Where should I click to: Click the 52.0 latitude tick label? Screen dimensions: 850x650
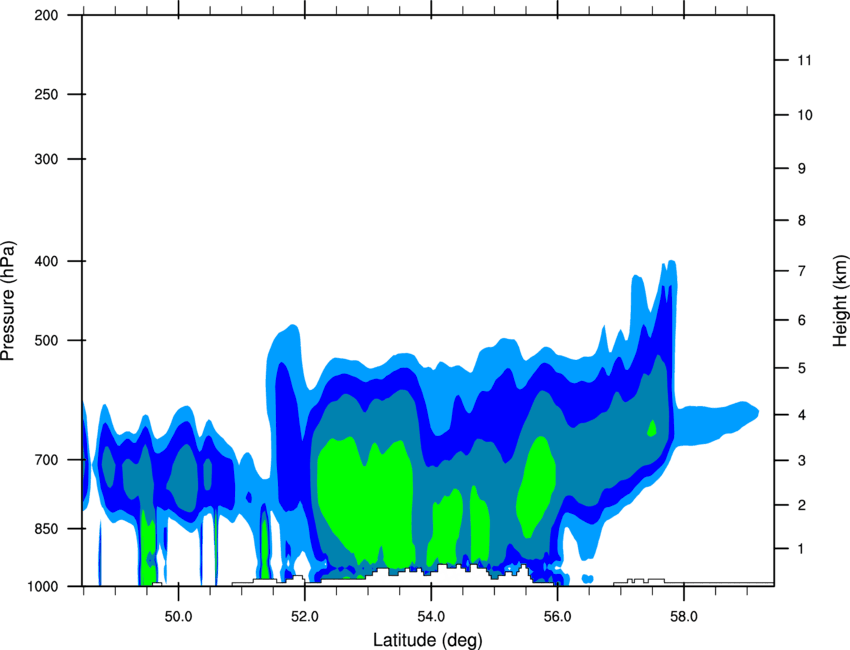click(x=305, y=617)
